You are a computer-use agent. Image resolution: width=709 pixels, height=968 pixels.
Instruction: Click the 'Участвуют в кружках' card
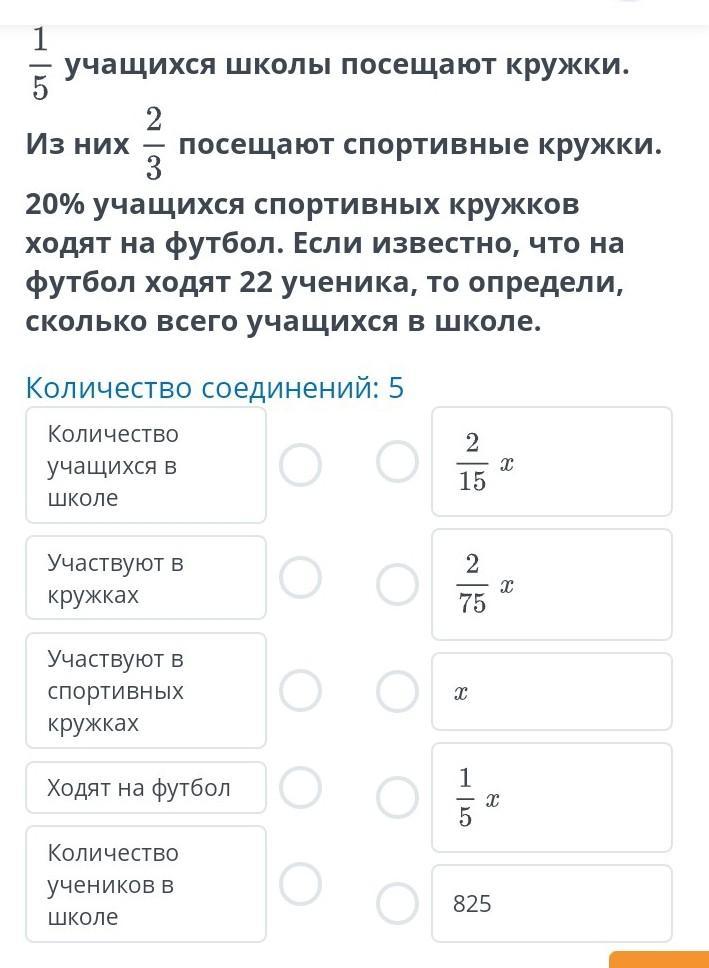click(146, 578)
